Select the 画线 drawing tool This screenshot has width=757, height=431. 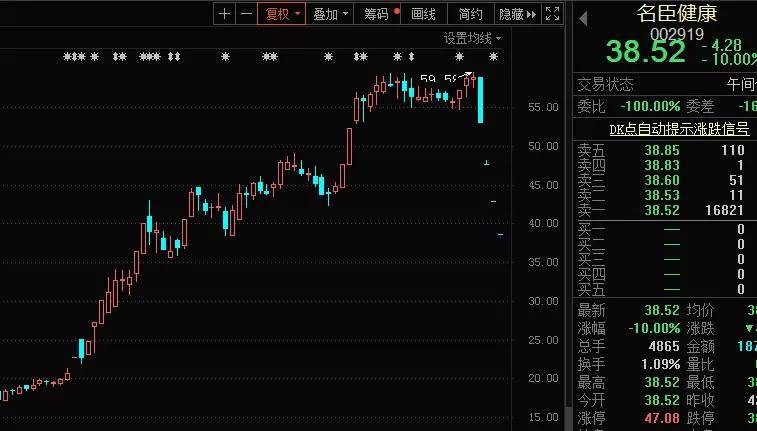pos(423,14)
